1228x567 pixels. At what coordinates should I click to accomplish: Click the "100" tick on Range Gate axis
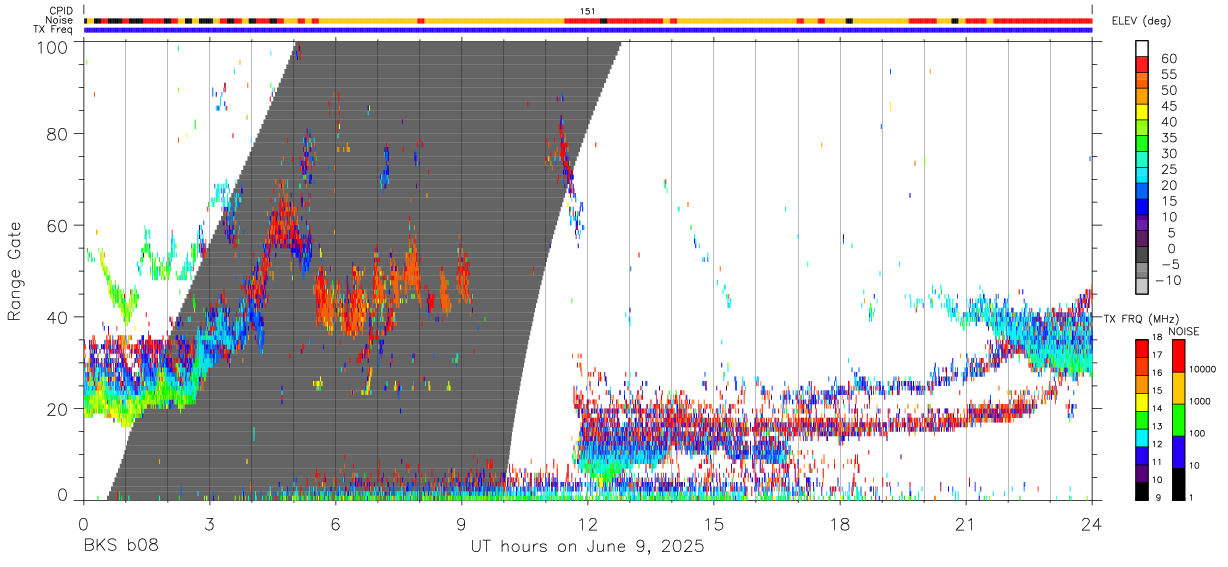[51, 47]
